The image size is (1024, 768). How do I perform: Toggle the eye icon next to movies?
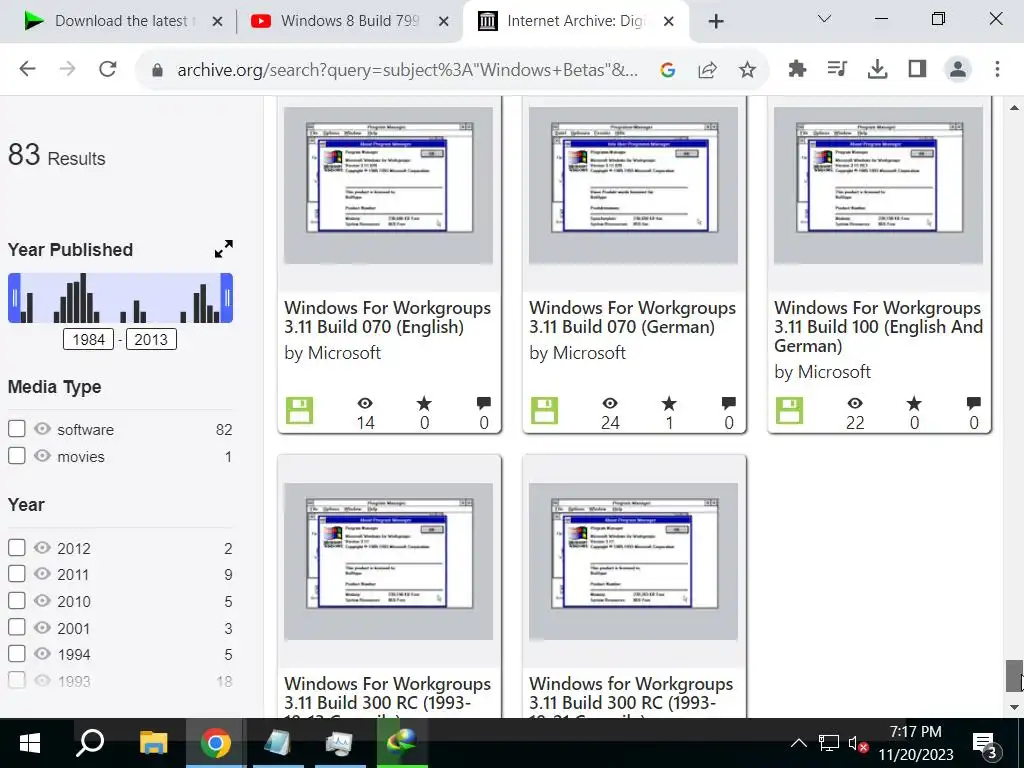[42, 455]
